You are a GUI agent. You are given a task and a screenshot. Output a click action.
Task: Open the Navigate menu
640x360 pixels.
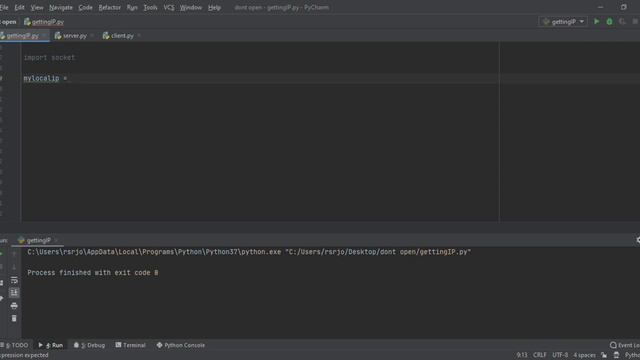[60, 7]
